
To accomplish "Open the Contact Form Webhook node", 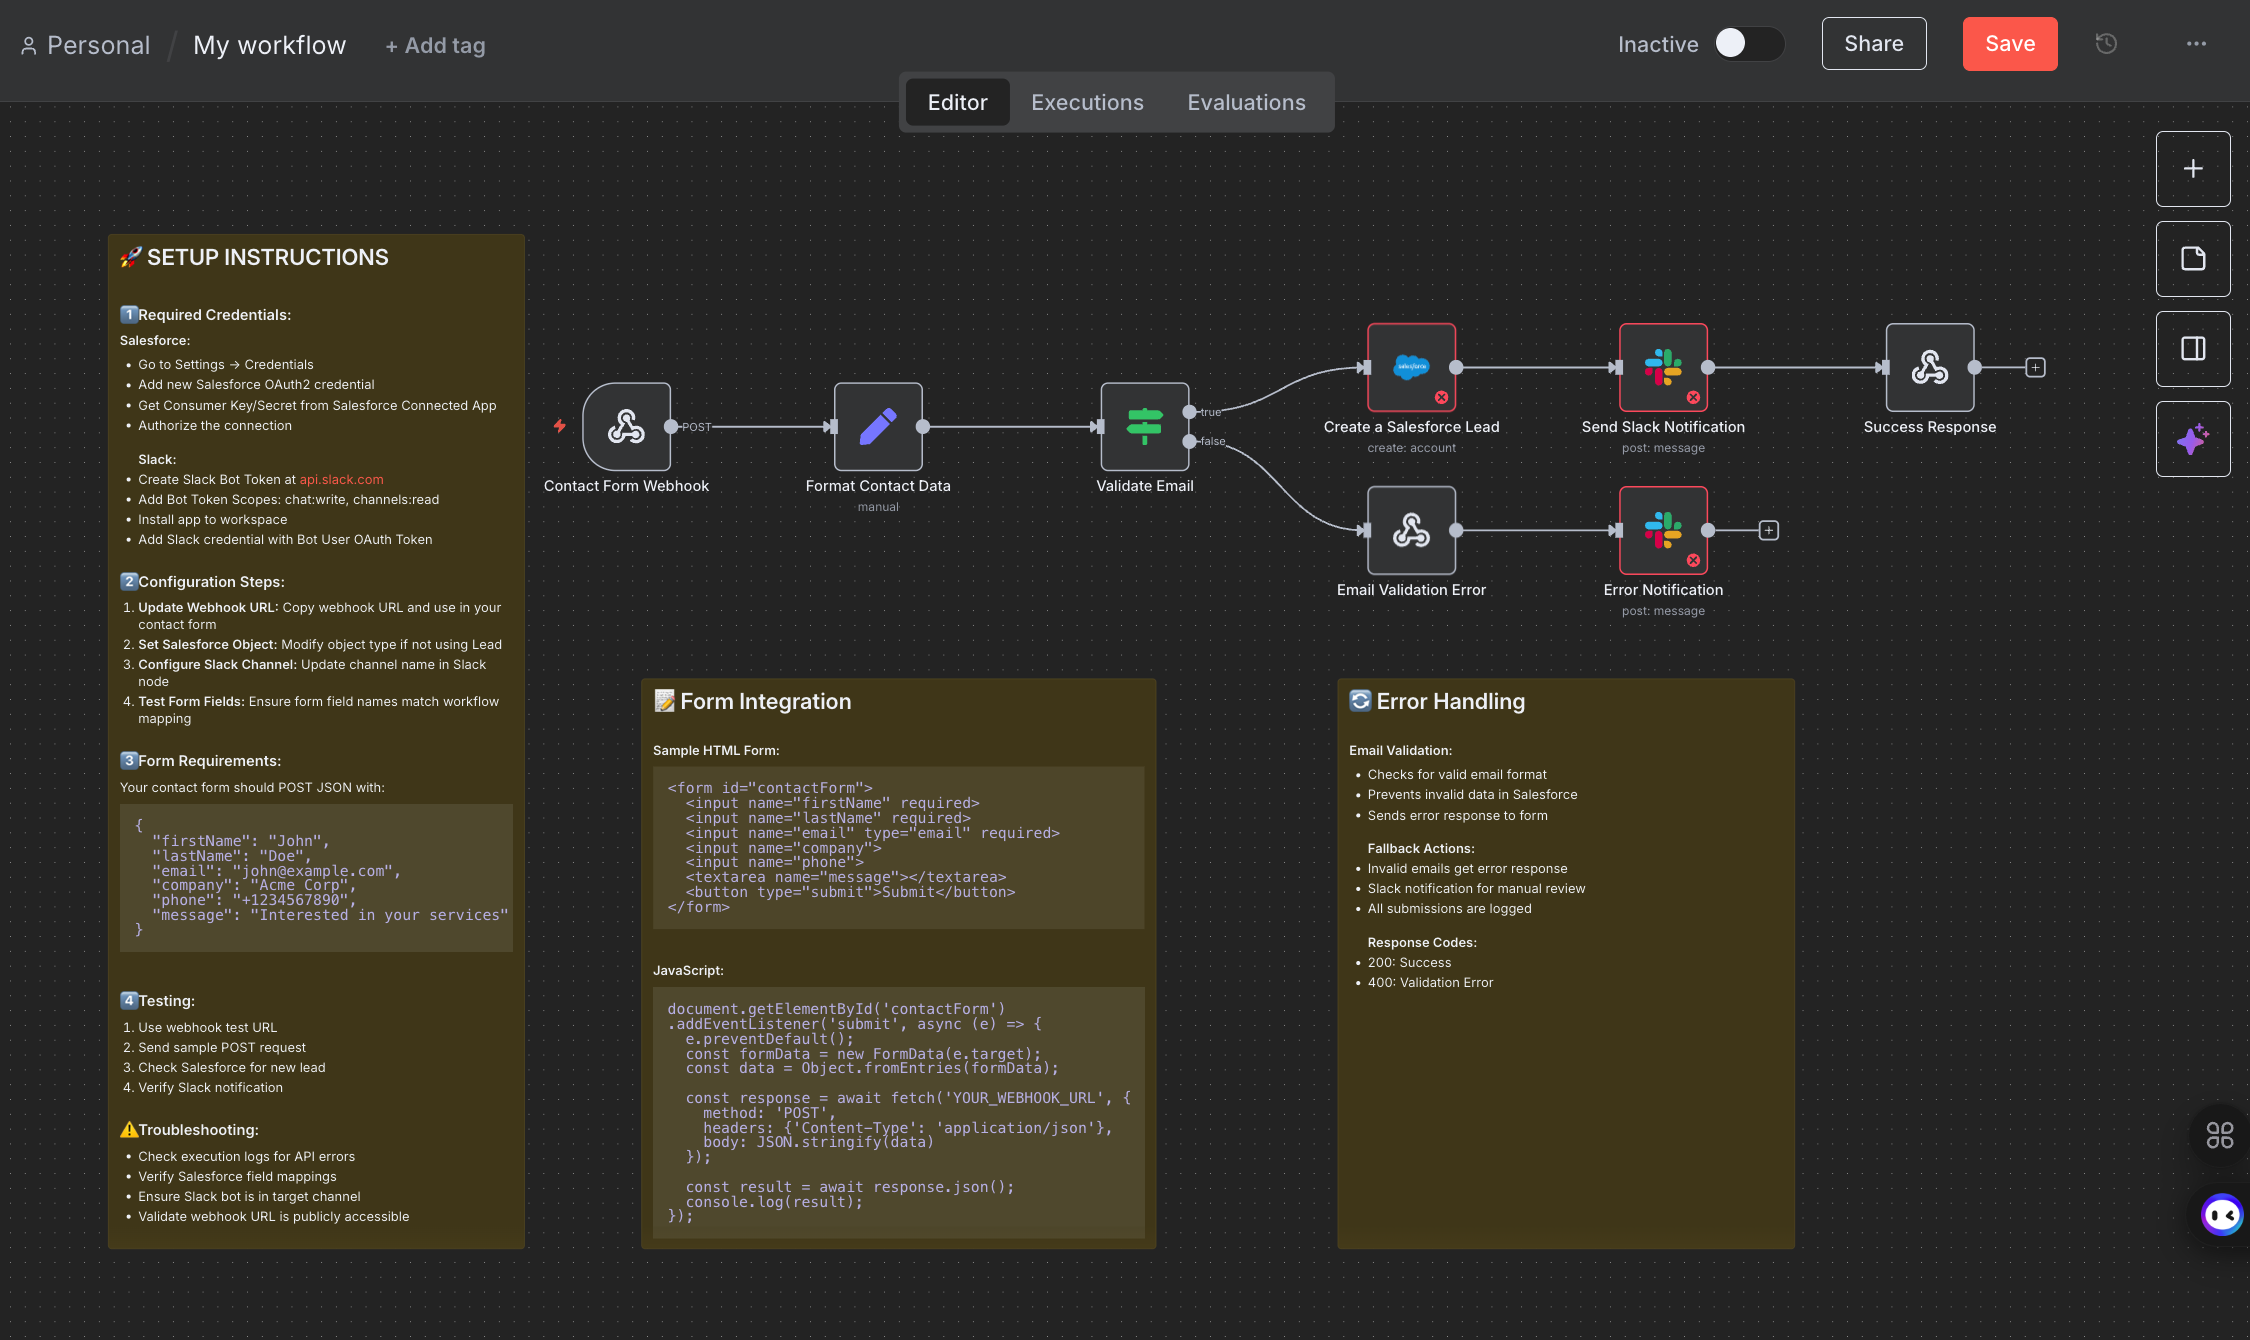I will click(x=626, y=427).
